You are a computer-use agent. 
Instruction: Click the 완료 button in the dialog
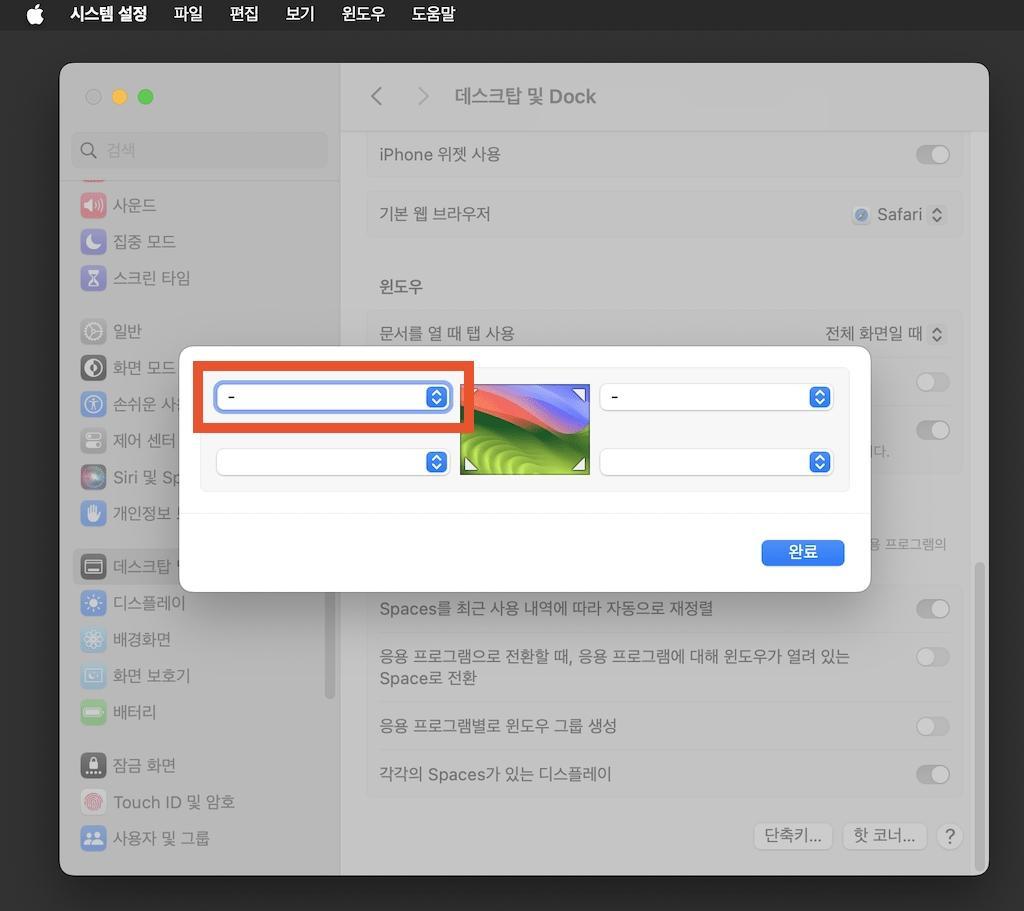click(803, 552)
